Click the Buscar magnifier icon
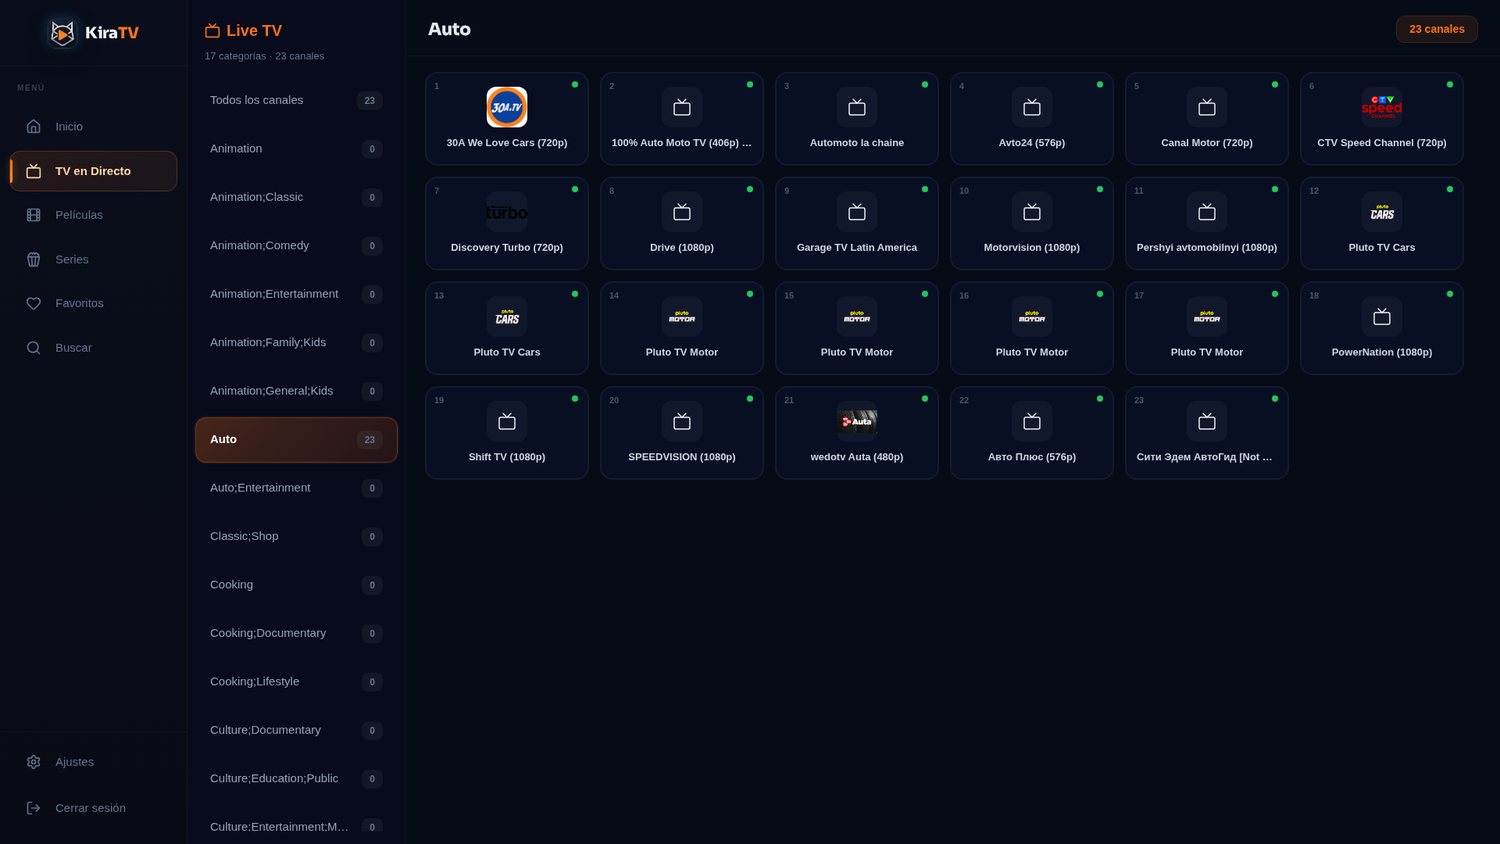Screen dimensions: 1500x844 tap(33, 348)
